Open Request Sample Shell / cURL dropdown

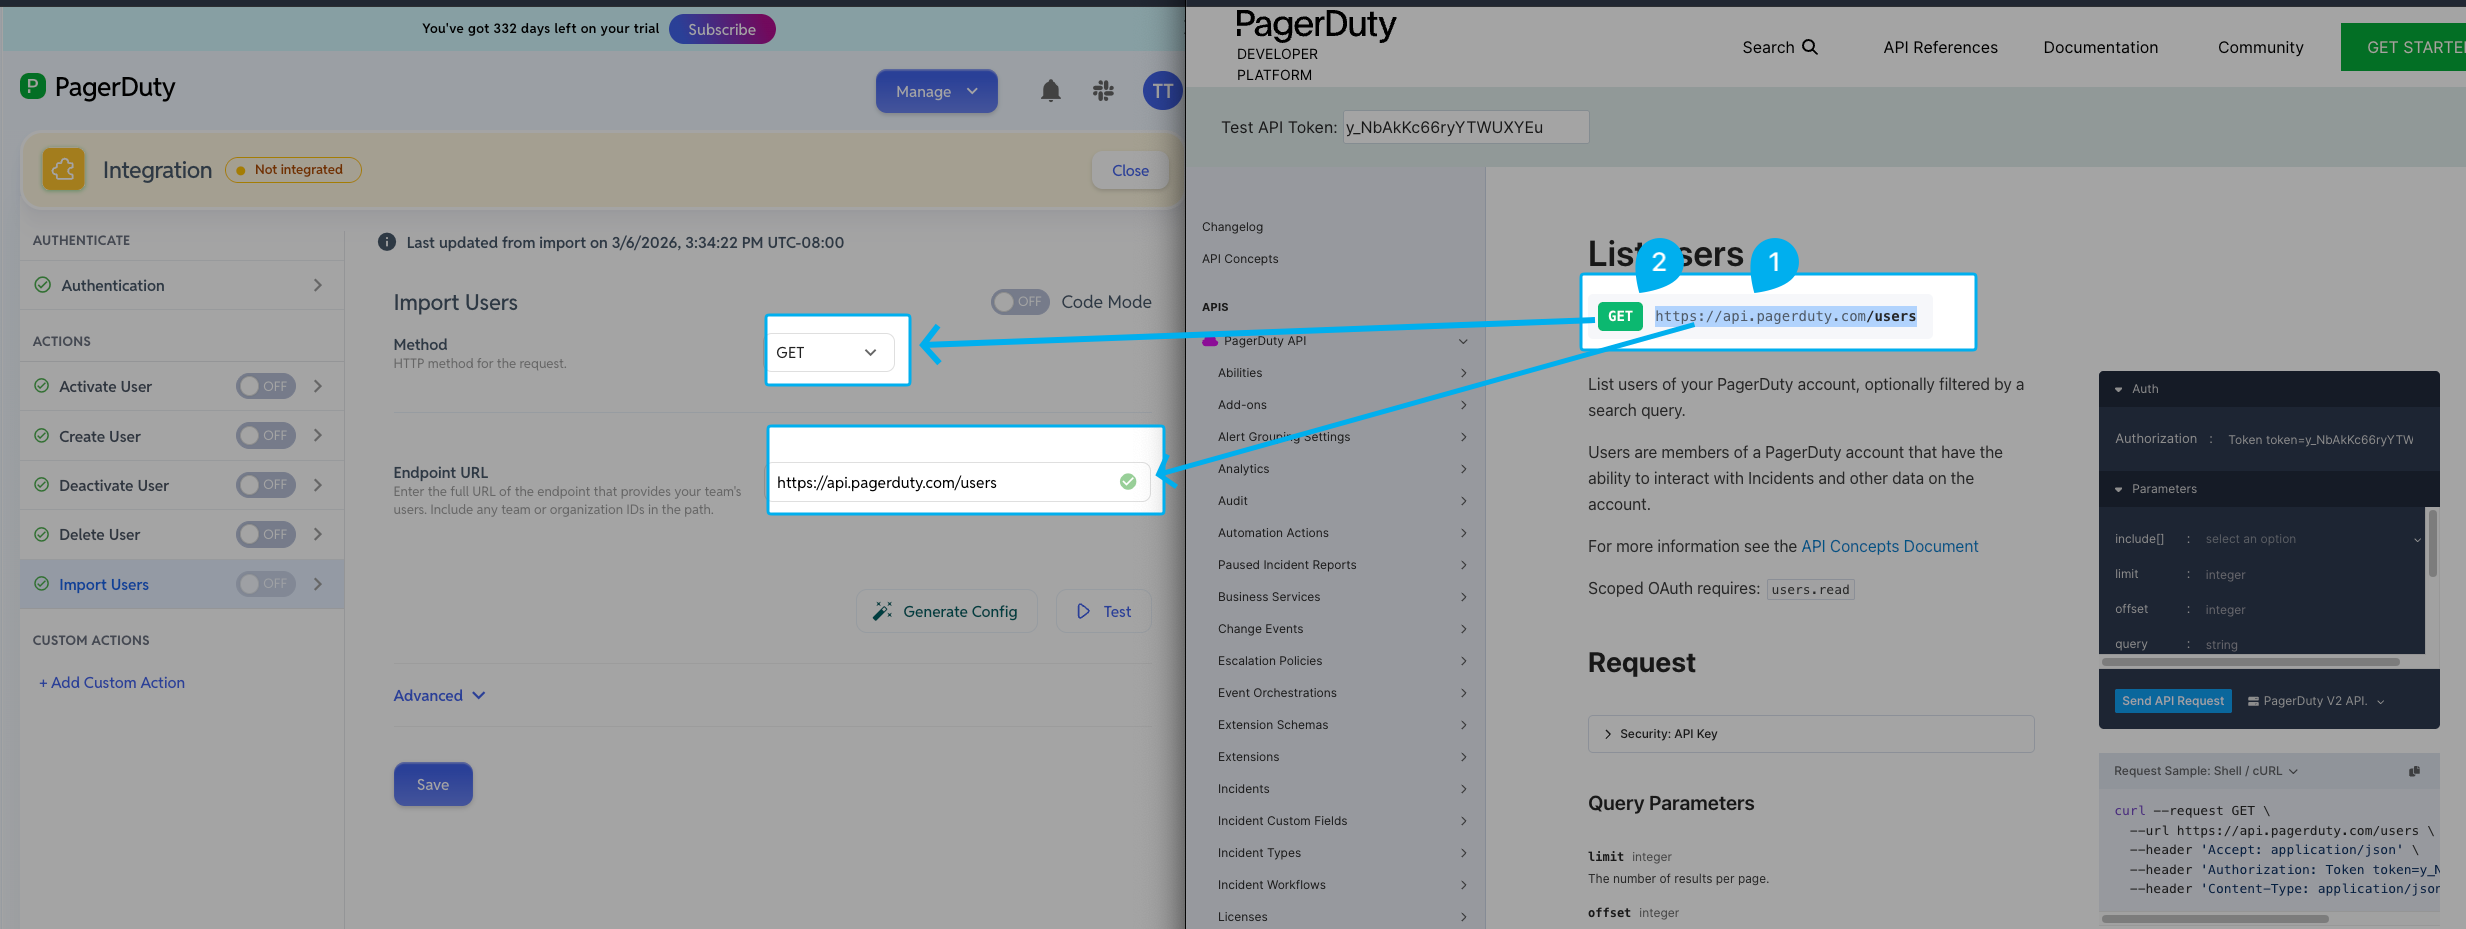point(2206,771)
